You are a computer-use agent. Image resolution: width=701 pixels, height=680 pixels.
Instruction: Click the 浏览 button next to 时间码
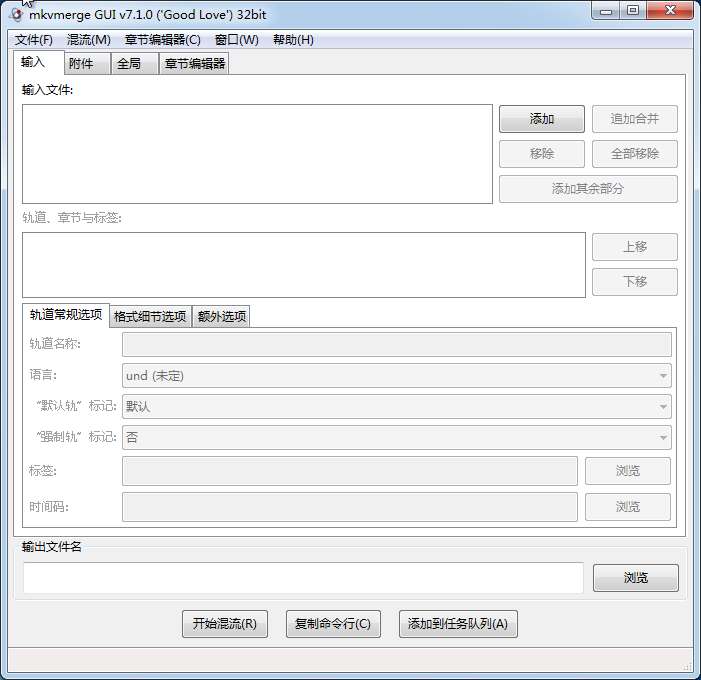(628, 507)
